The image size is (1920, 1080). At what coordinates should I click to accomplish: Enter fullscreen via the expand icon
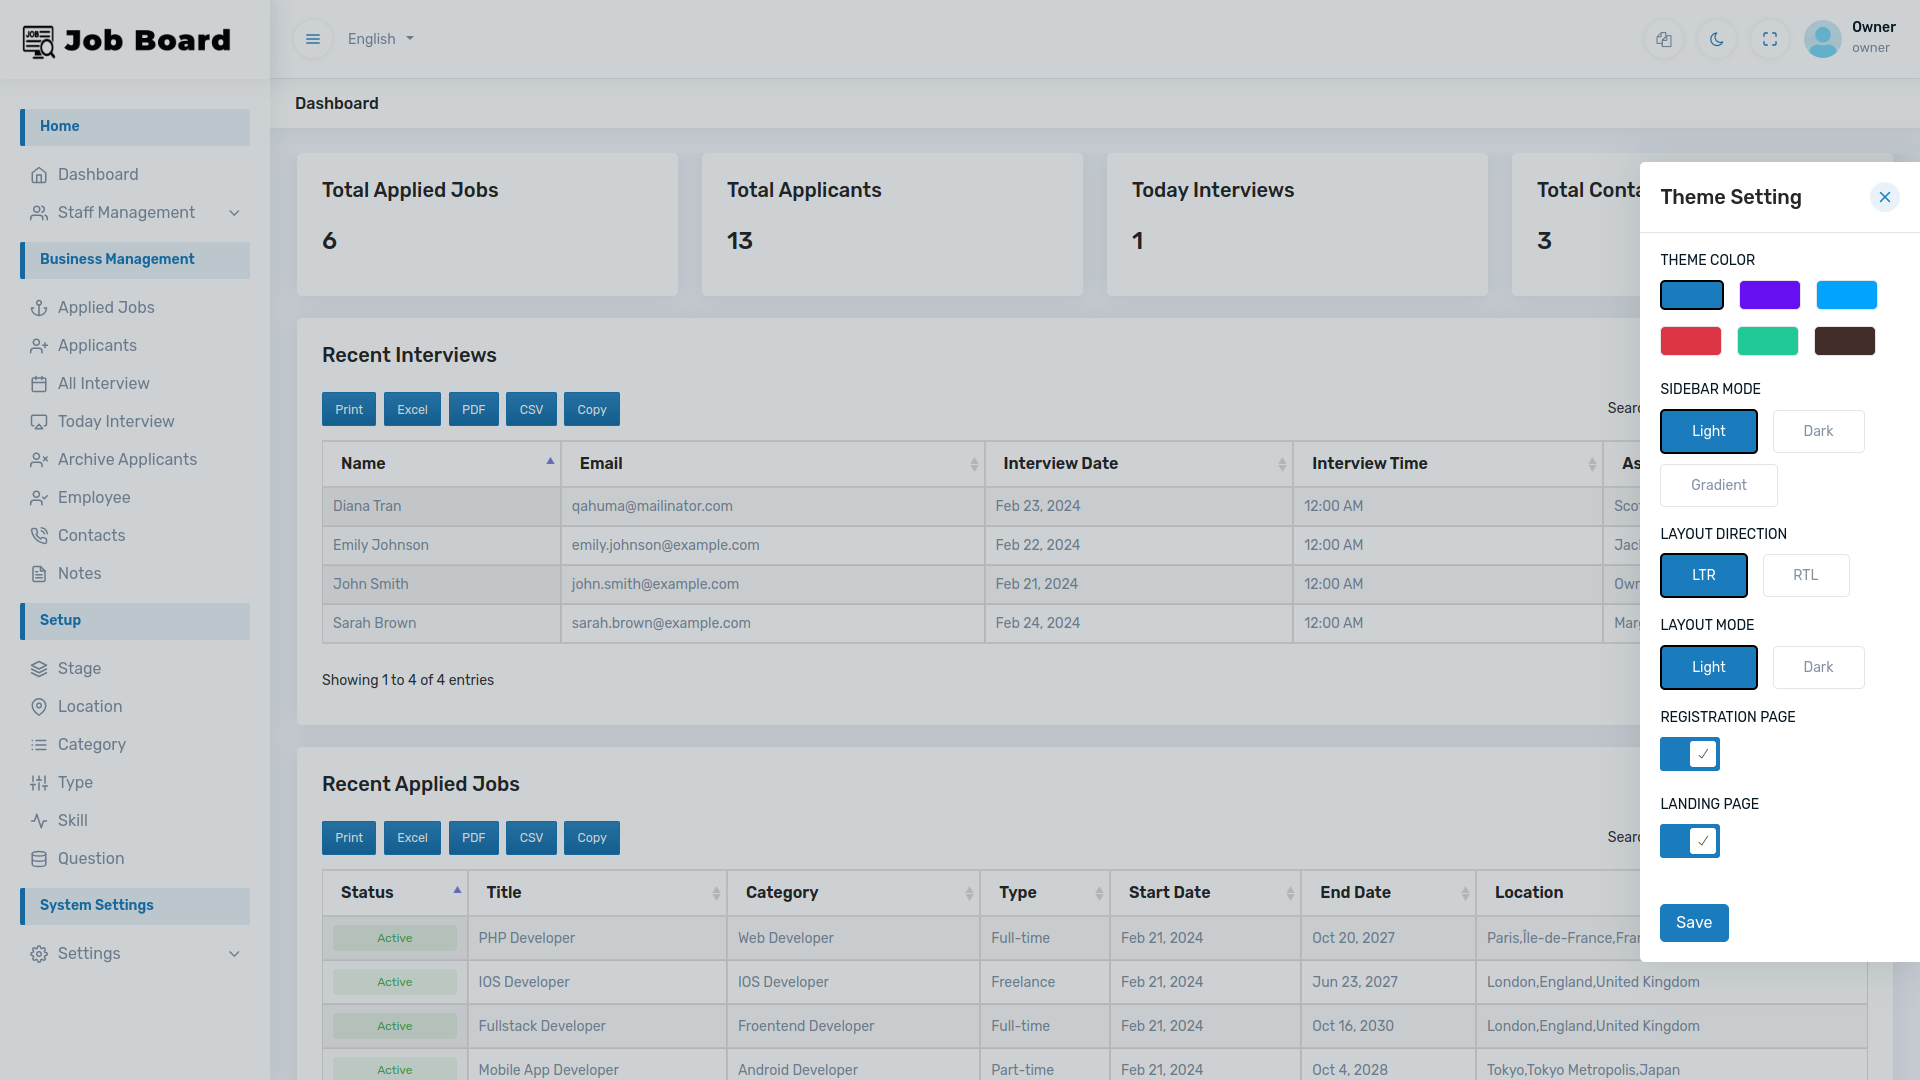tap(1770, 39)
